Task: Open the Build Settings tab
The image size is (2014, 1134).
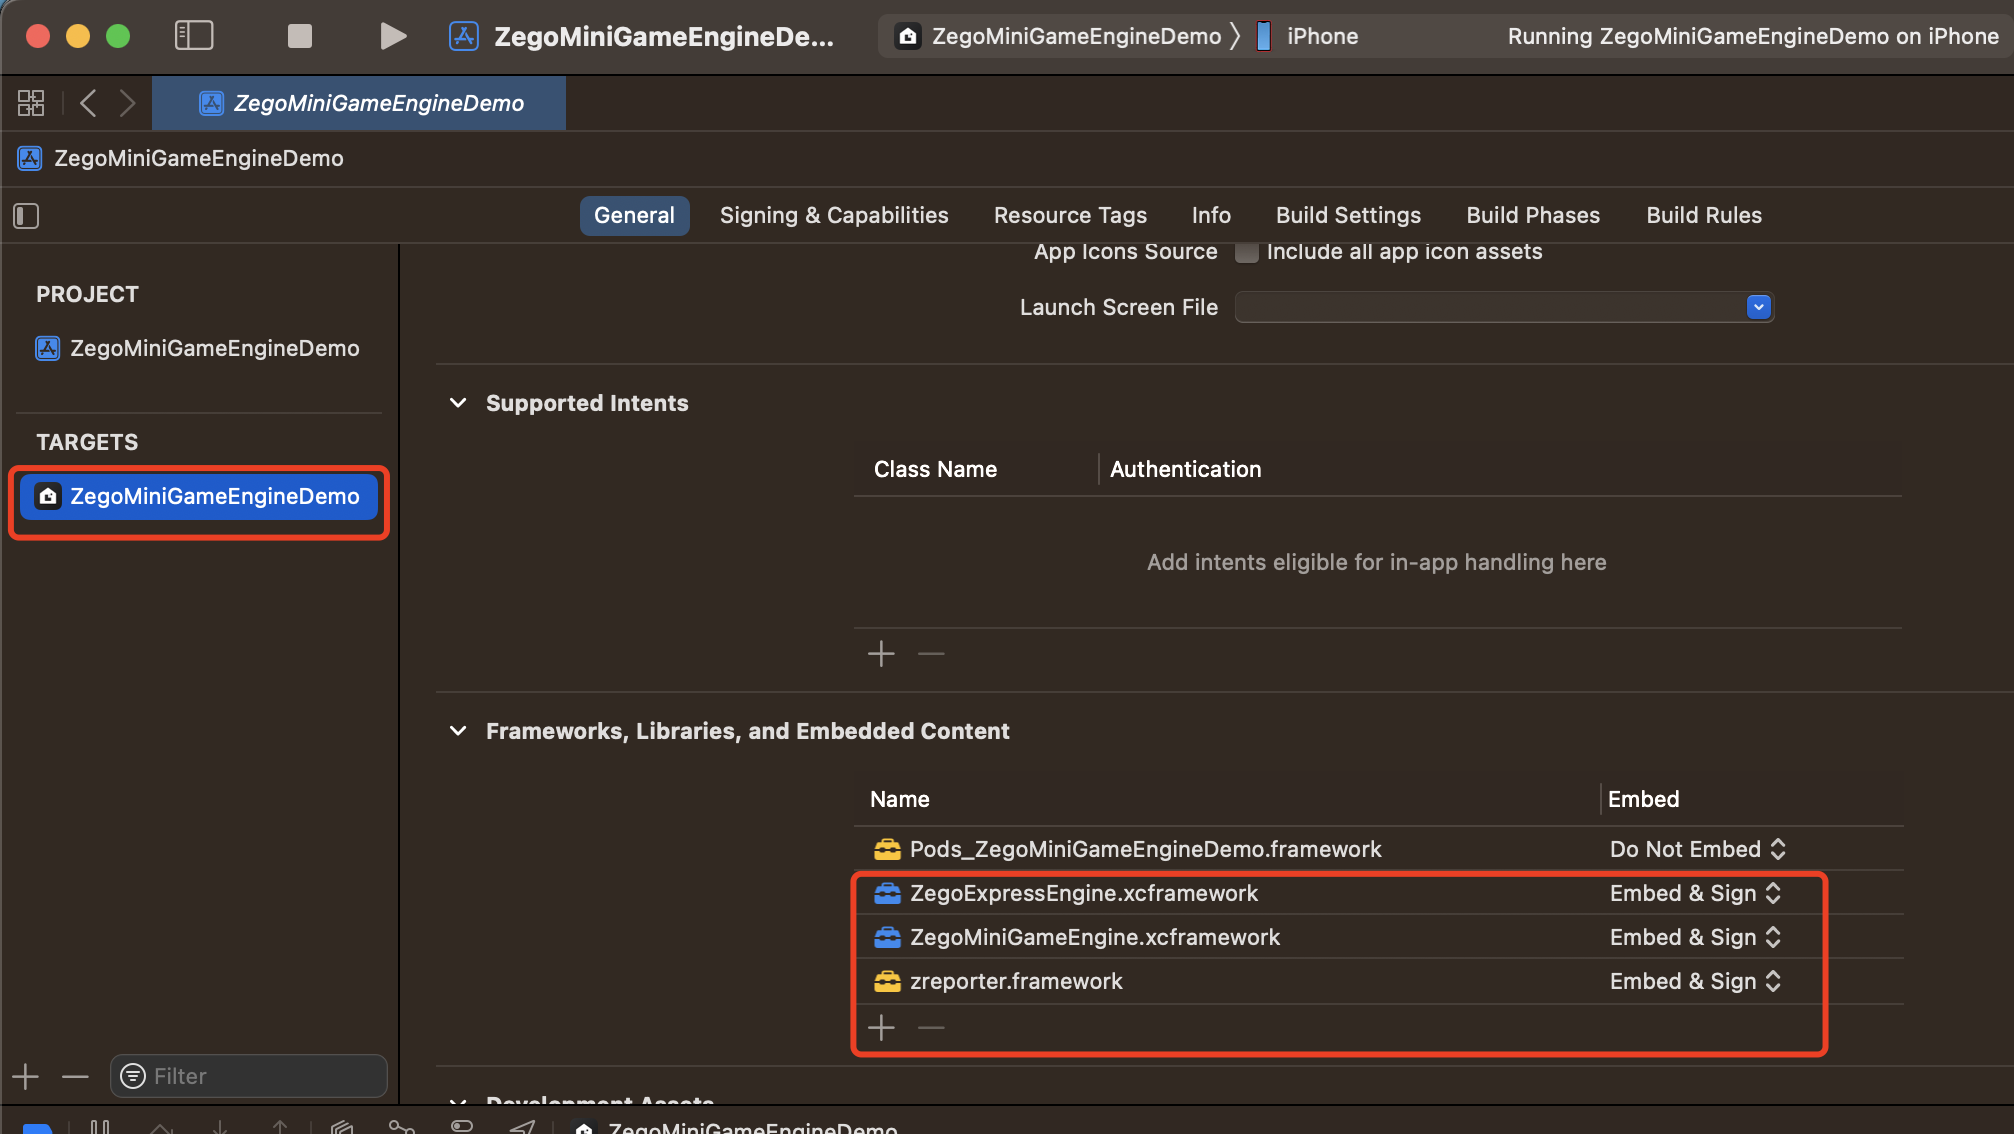Action: coord(1348,215)
